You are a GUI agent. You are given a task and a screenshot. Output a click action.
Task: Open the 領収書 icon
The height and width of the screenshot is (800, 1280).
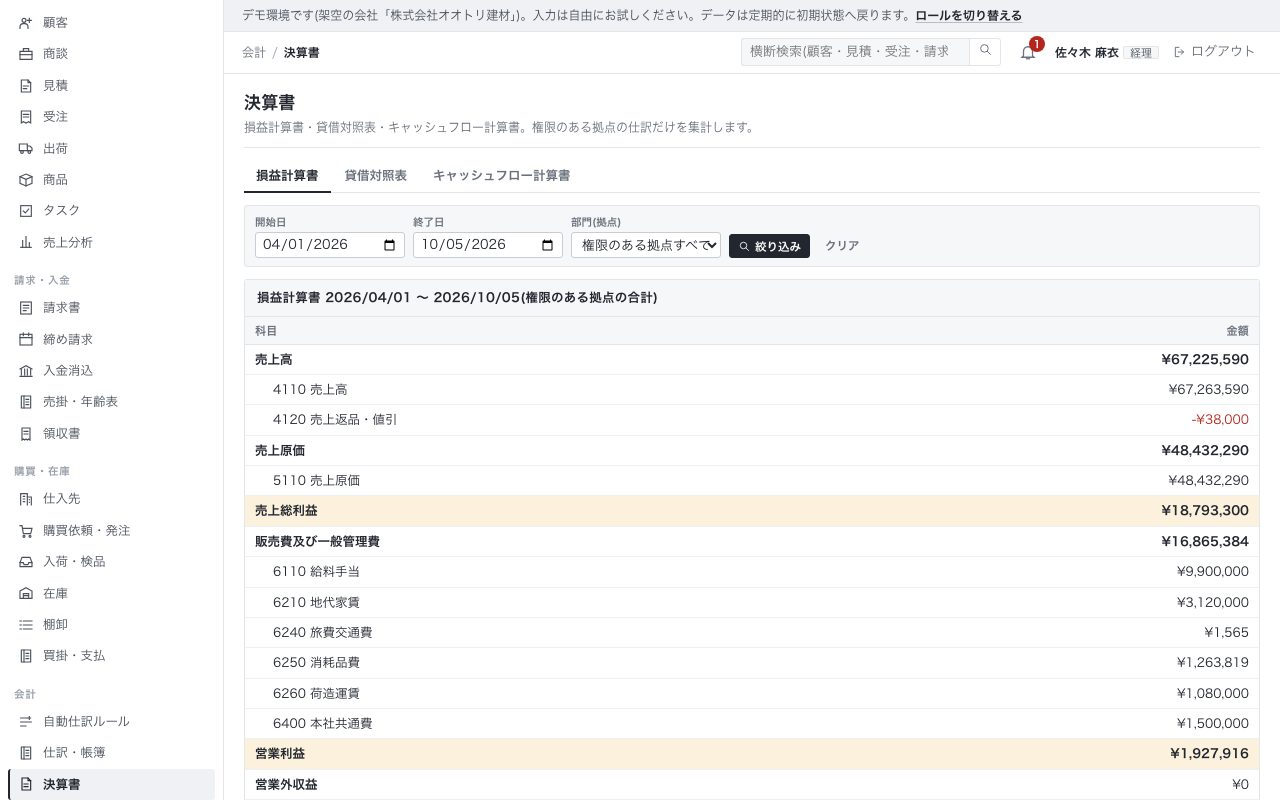[x=26, y=434]
